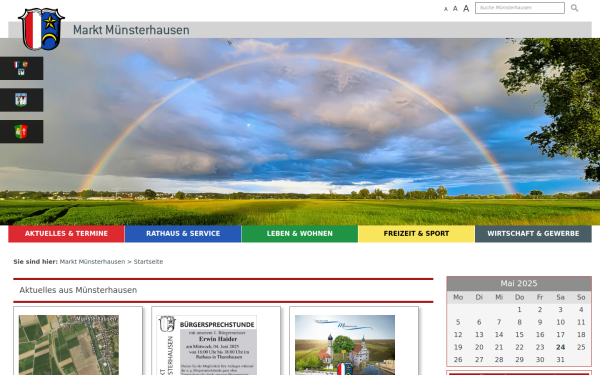
Task: Click the rainbow header banner image
Action: pyautogui.click(x=300, y=131)
